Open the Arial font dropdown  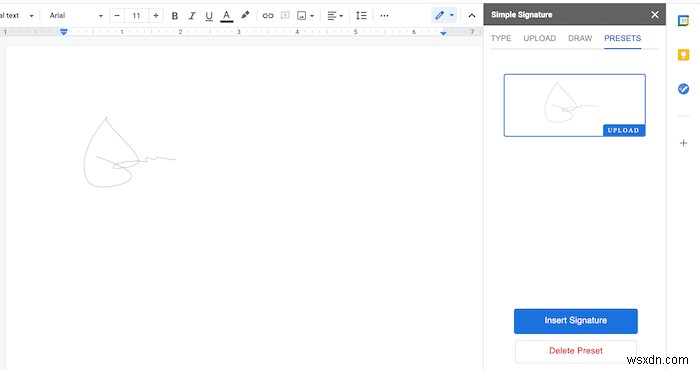pyautogui.click(x=76, y=16)
